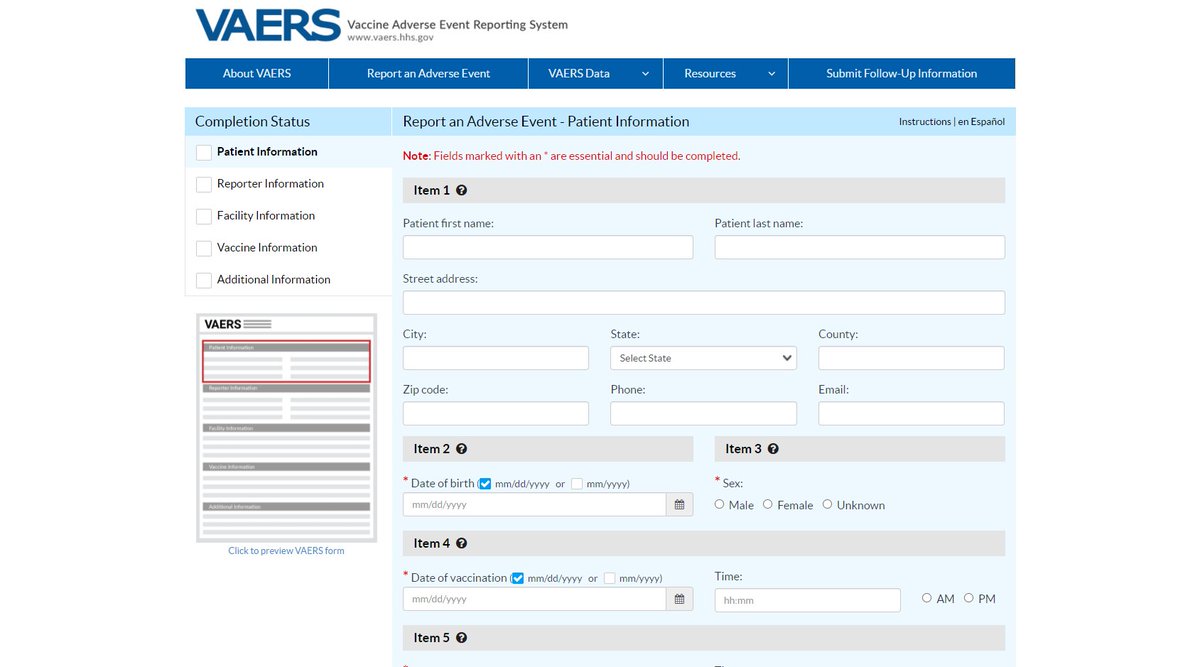Go to Facility Information section
This screenshot has width=1200, height=667.
click(x=266, y=216)
